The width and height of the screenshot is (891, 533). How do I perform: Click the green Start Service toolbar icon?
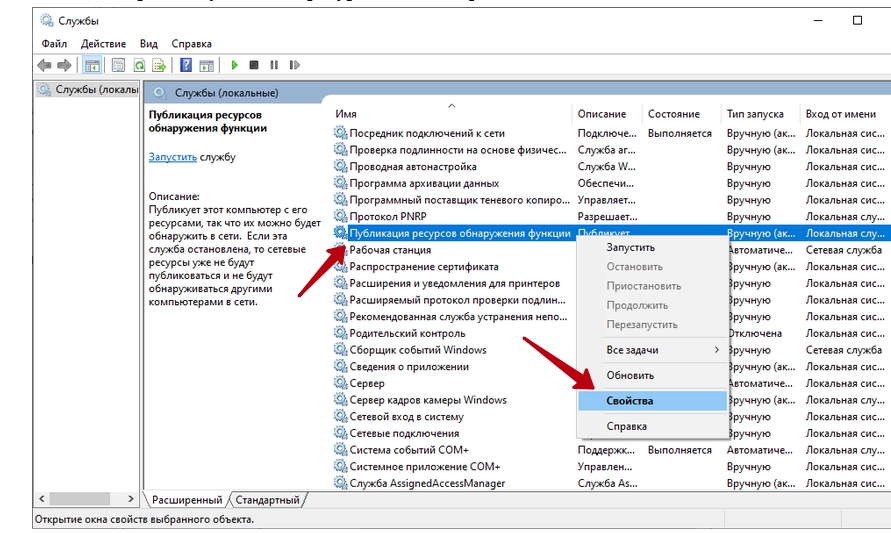[x=235, y=65]
